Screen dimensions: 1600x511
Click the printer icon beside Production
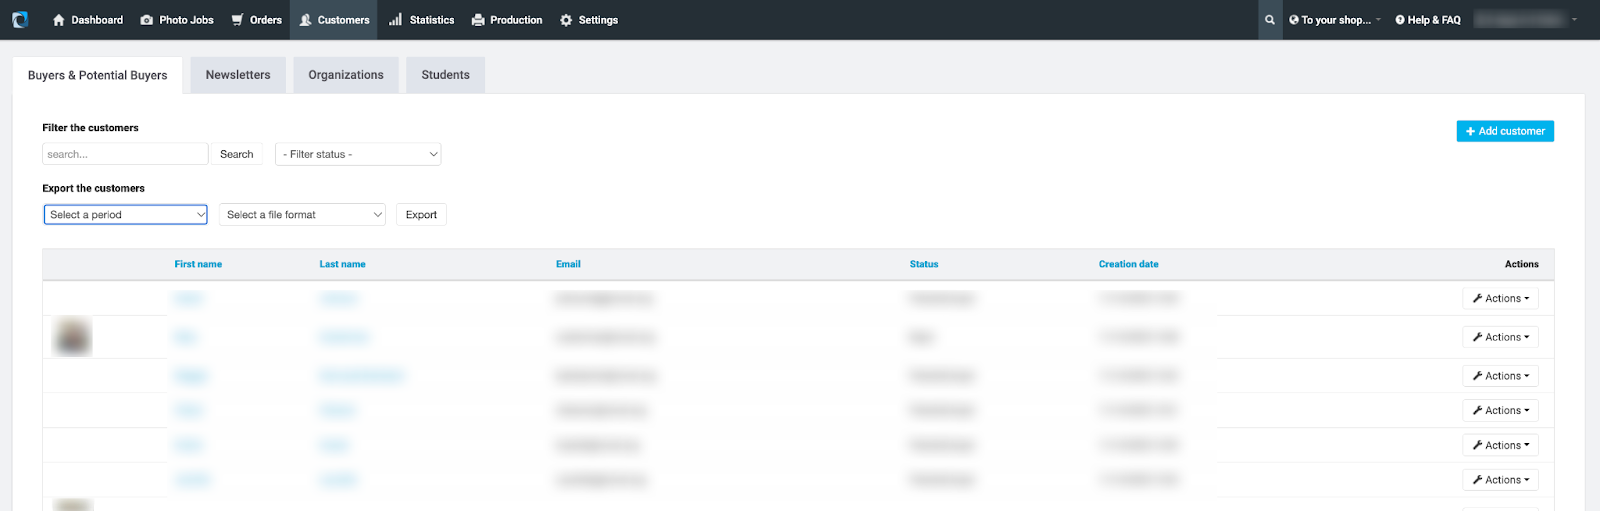tap(478, 20)
